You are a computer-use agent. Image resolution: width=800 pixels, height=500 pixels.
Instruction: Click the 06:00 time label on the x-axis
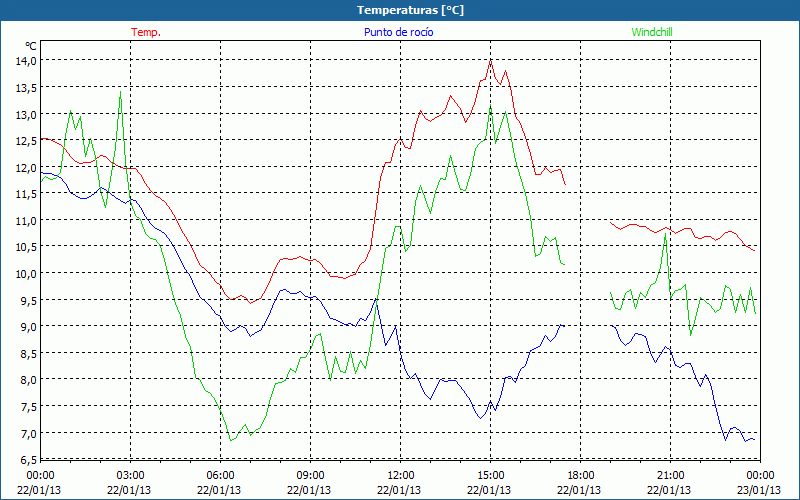[220, 476]
